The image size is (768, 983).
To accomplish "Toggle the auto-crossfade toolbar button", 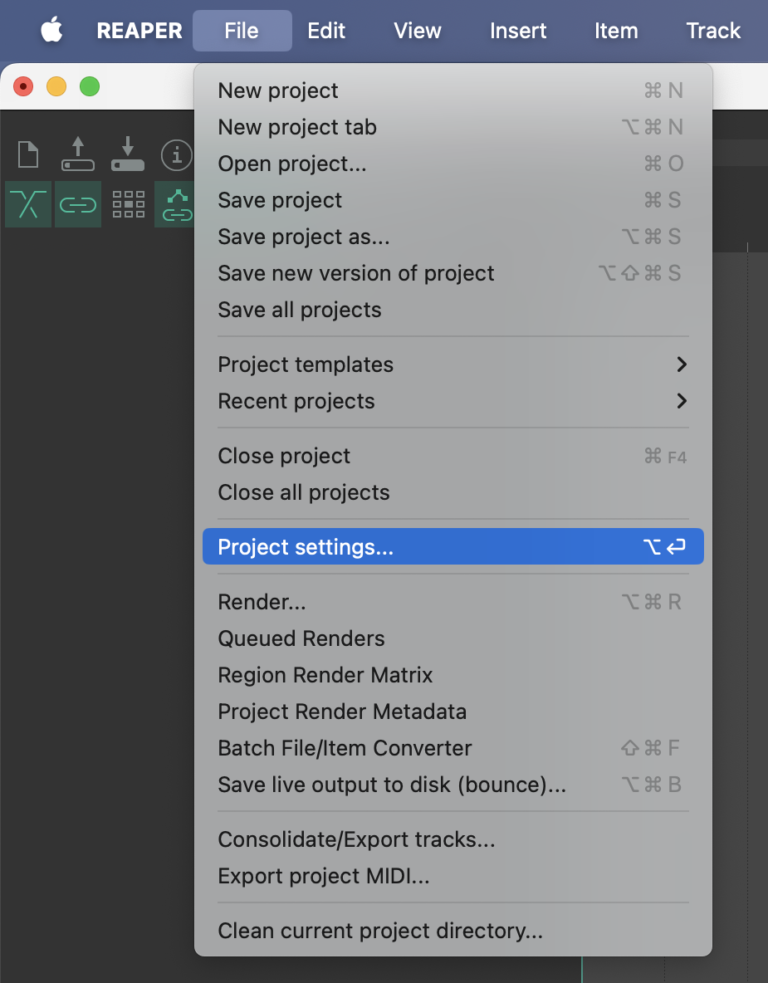I will click(28, 204).
